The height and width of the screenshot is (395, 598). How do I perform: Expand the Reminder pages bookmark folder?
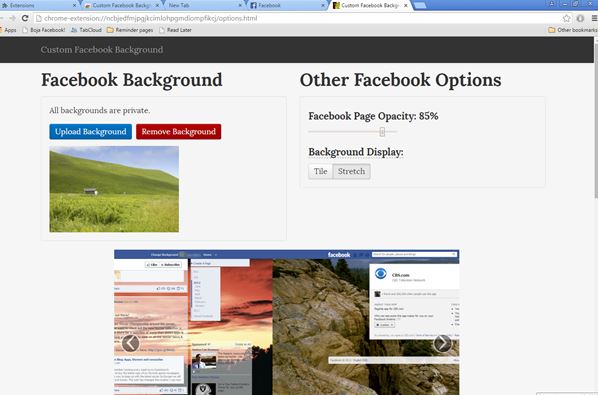point(130,30)
